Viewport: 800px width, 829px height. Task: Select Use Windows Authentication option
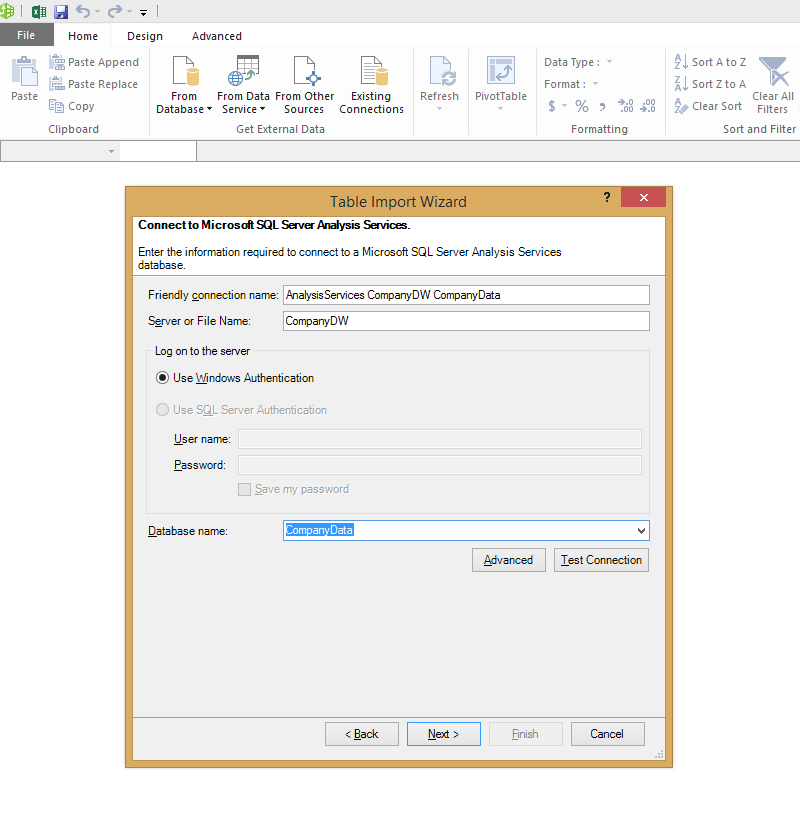[x=163, y=378]
